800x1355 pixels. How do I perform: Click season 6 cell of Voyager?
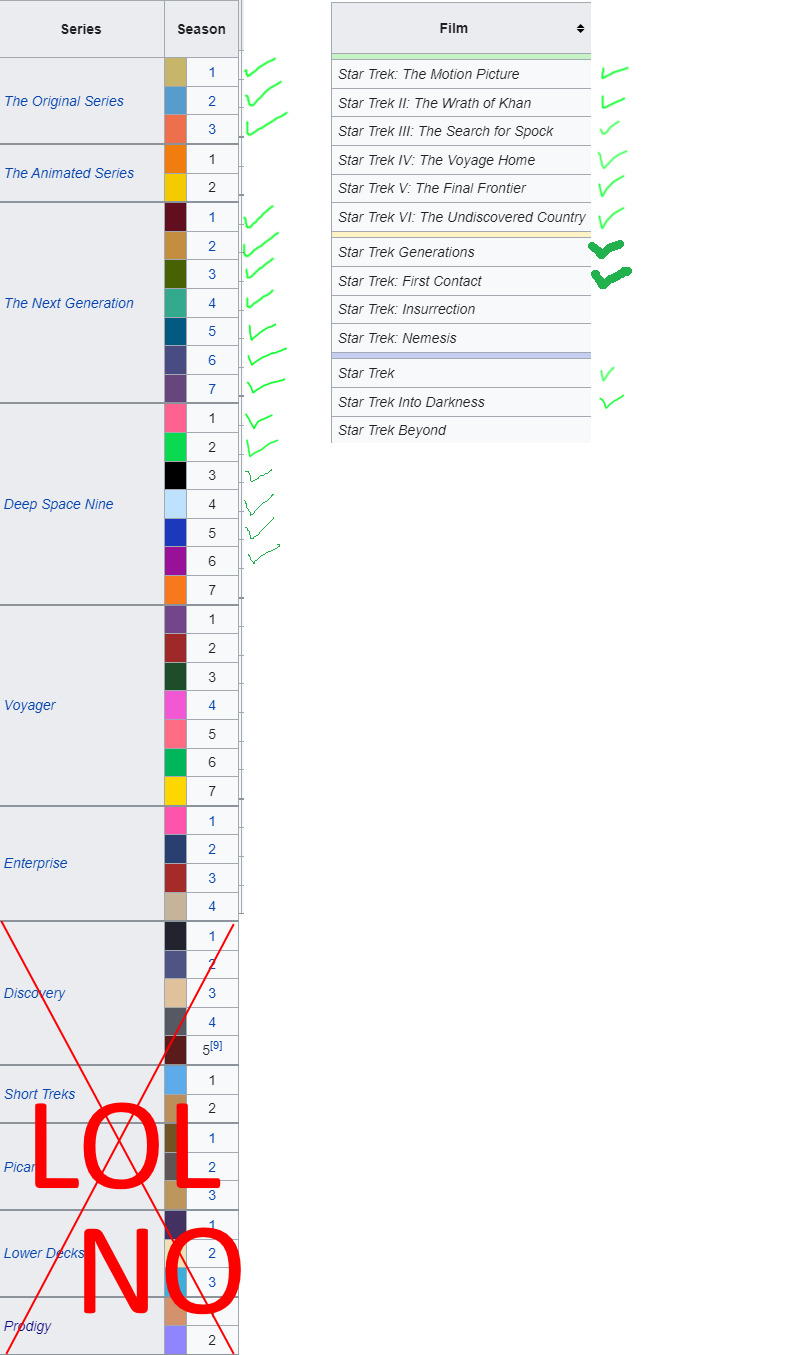pyautogui.click(x=212, y=762)
